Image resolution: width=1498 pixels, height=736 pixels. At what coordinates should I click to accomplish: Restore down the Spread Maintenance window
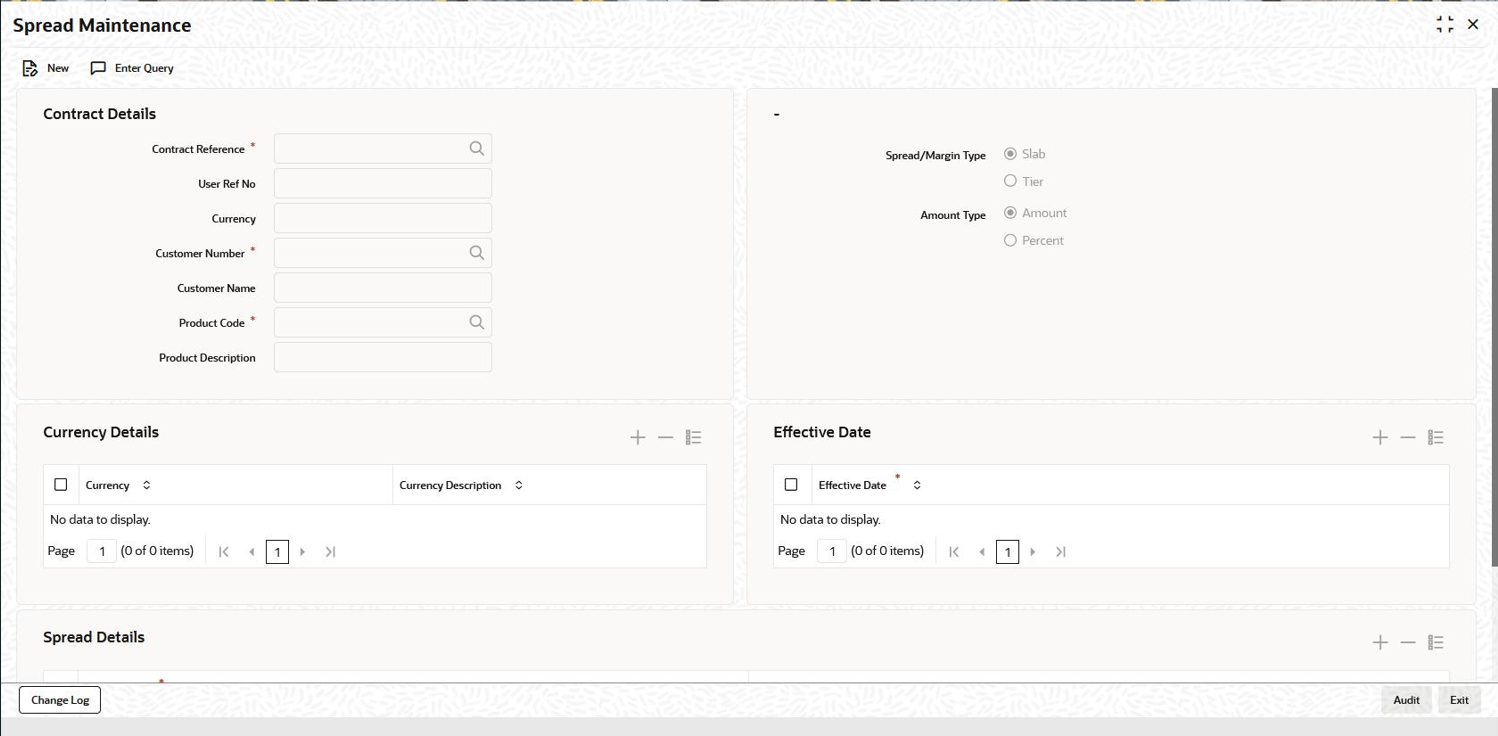pos(1445,25)
